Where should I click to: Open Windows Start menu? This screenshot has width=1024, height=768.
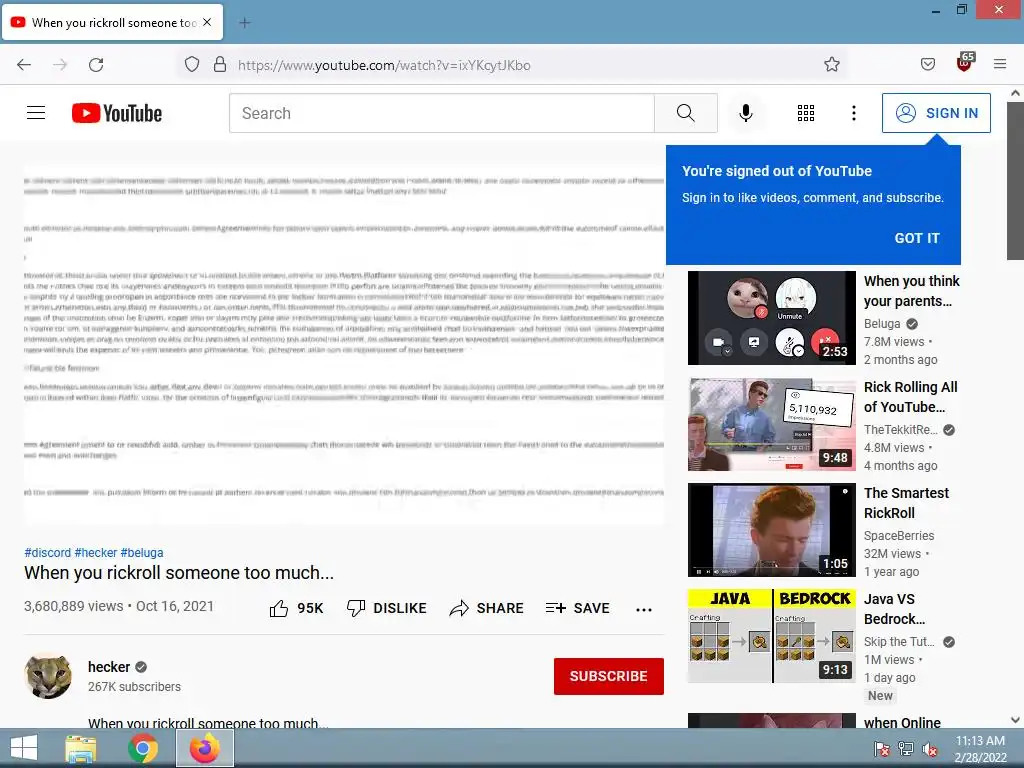24,748
